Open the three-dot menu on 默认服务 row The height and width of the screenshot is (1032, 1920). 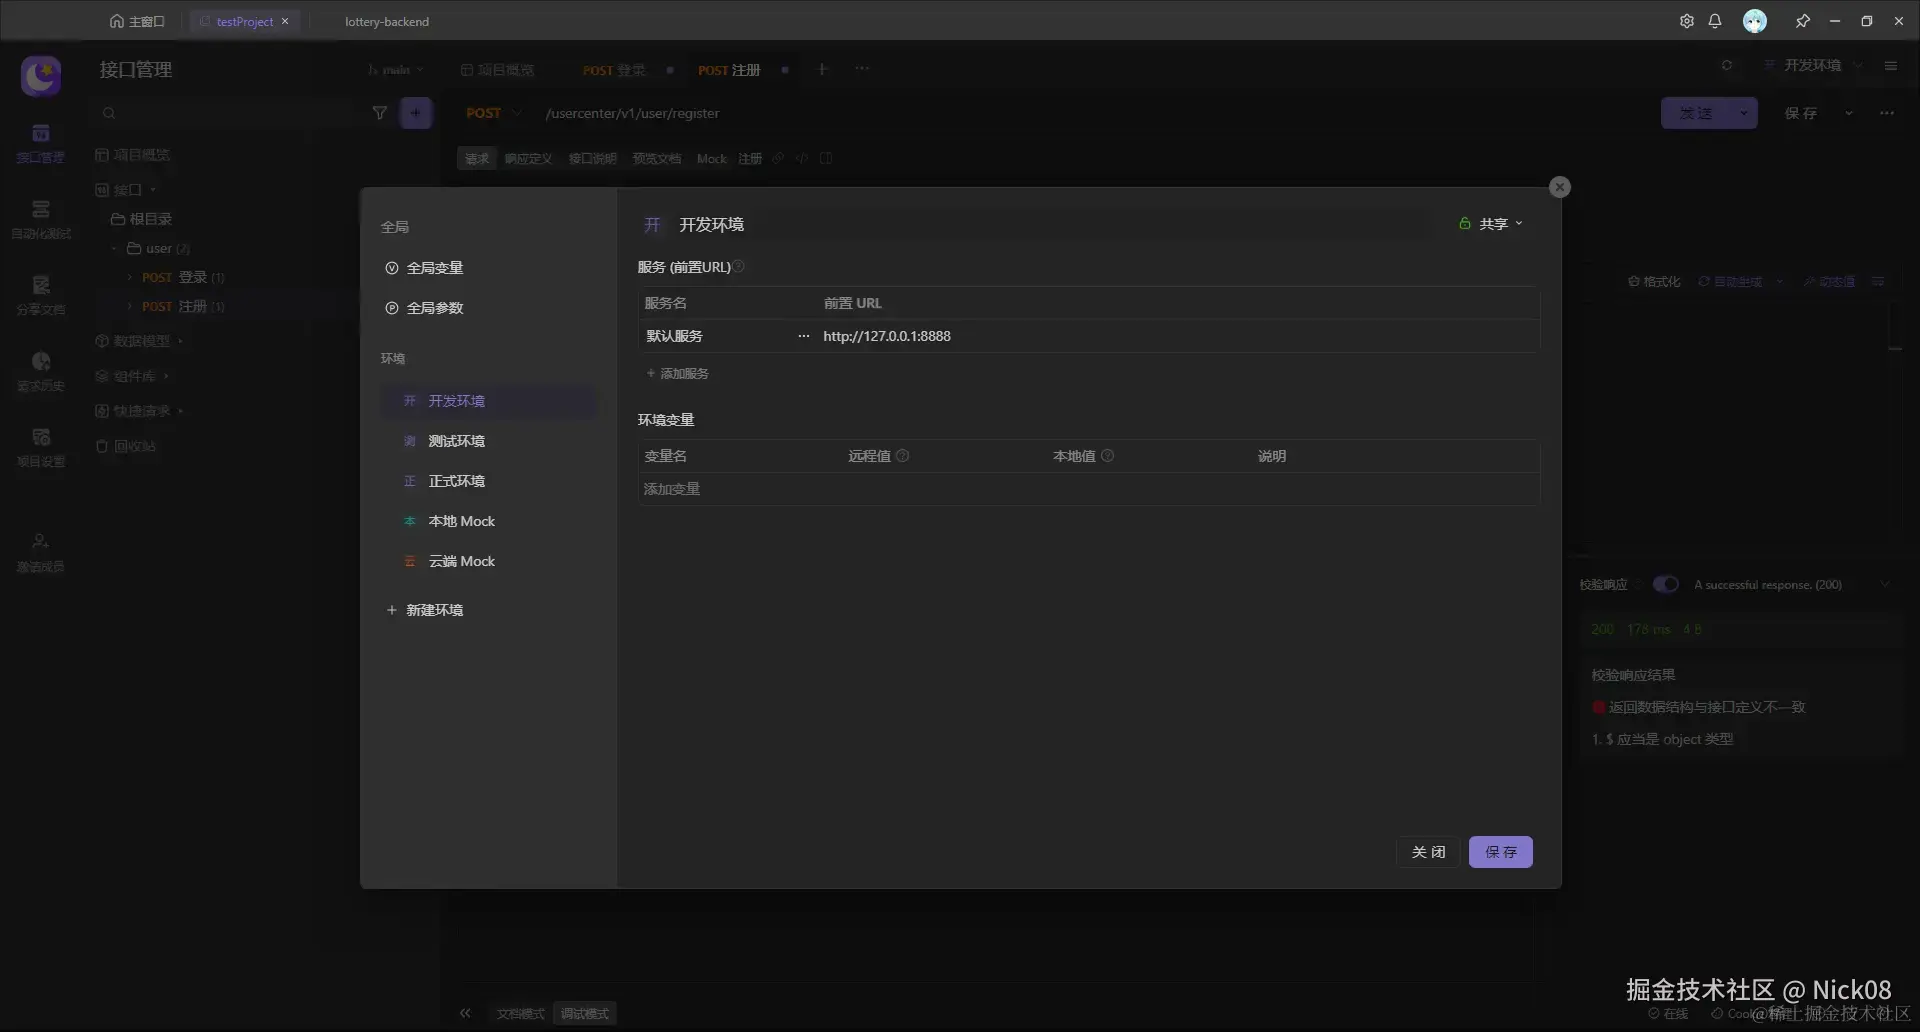[x=803, y=336]
